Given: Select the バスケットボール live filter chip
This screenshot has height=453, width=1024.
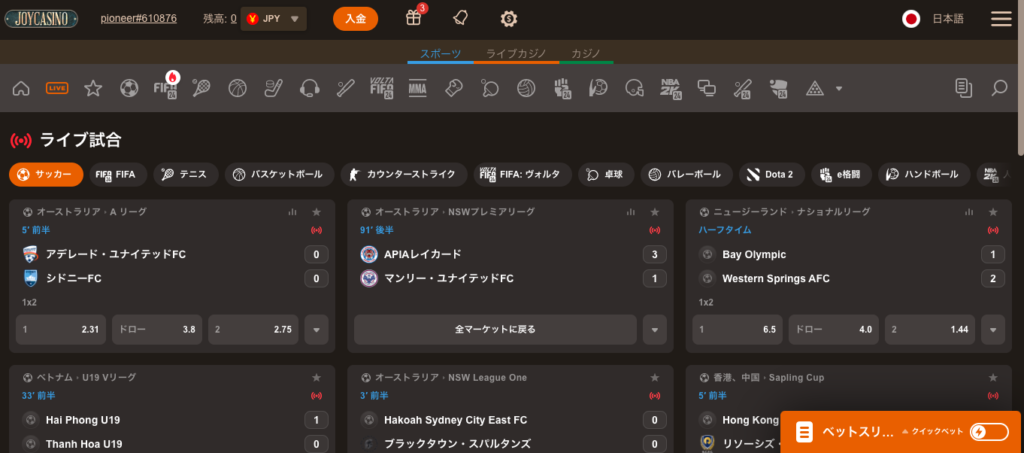Looking at the screenshot, I should pyautogui.click(x=280, y=174).
